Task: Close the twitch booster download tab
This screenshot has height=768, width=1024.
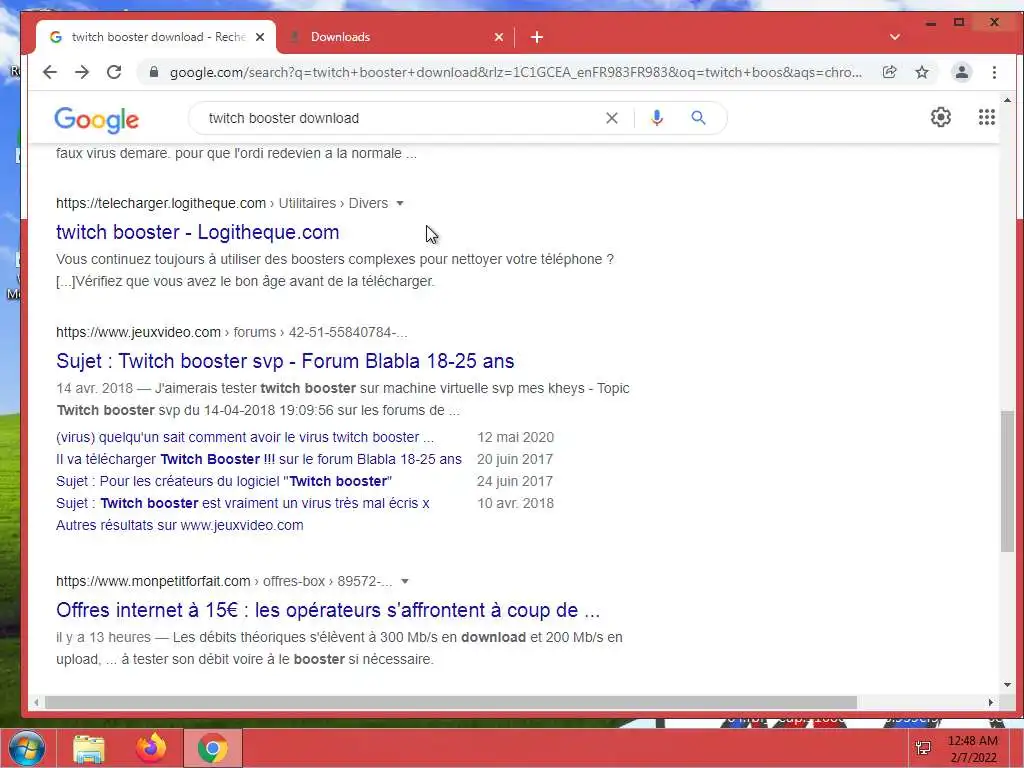Action: (x=260, y=37)
